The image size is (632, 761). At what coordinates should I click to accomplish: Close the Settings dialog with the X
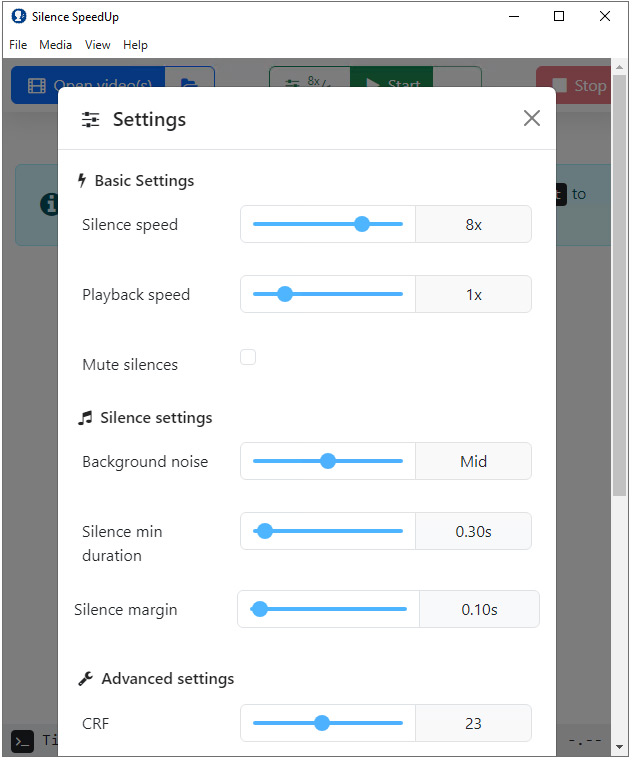coord(532,118)
